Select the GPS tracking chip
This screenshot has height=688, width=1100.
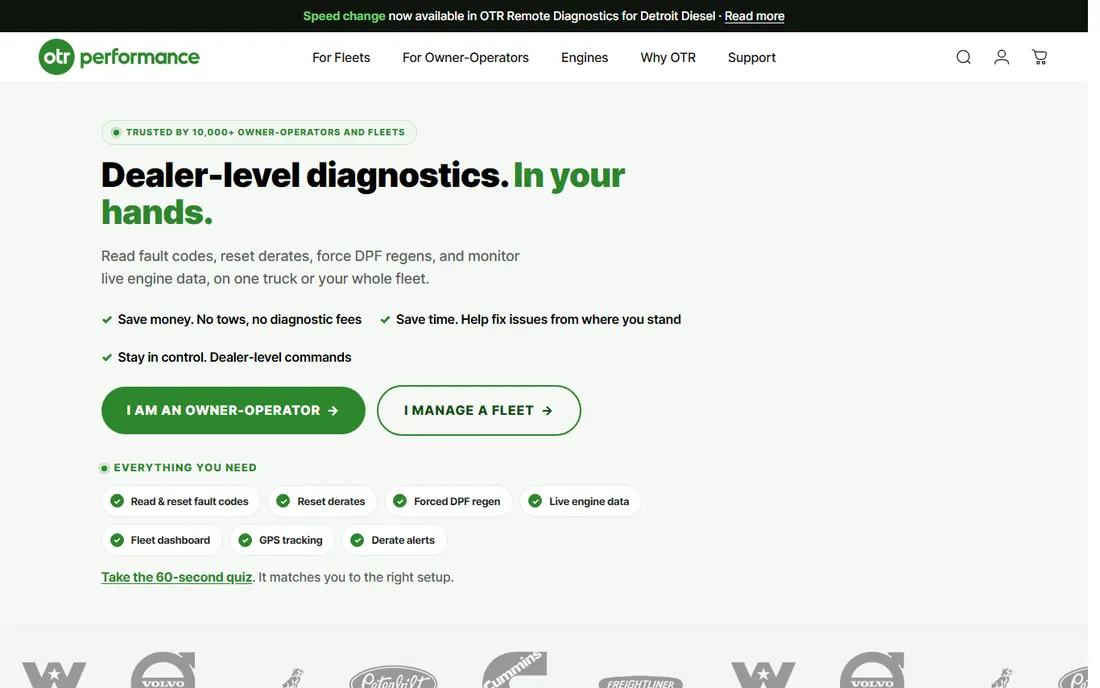click(x=282, y=540)
